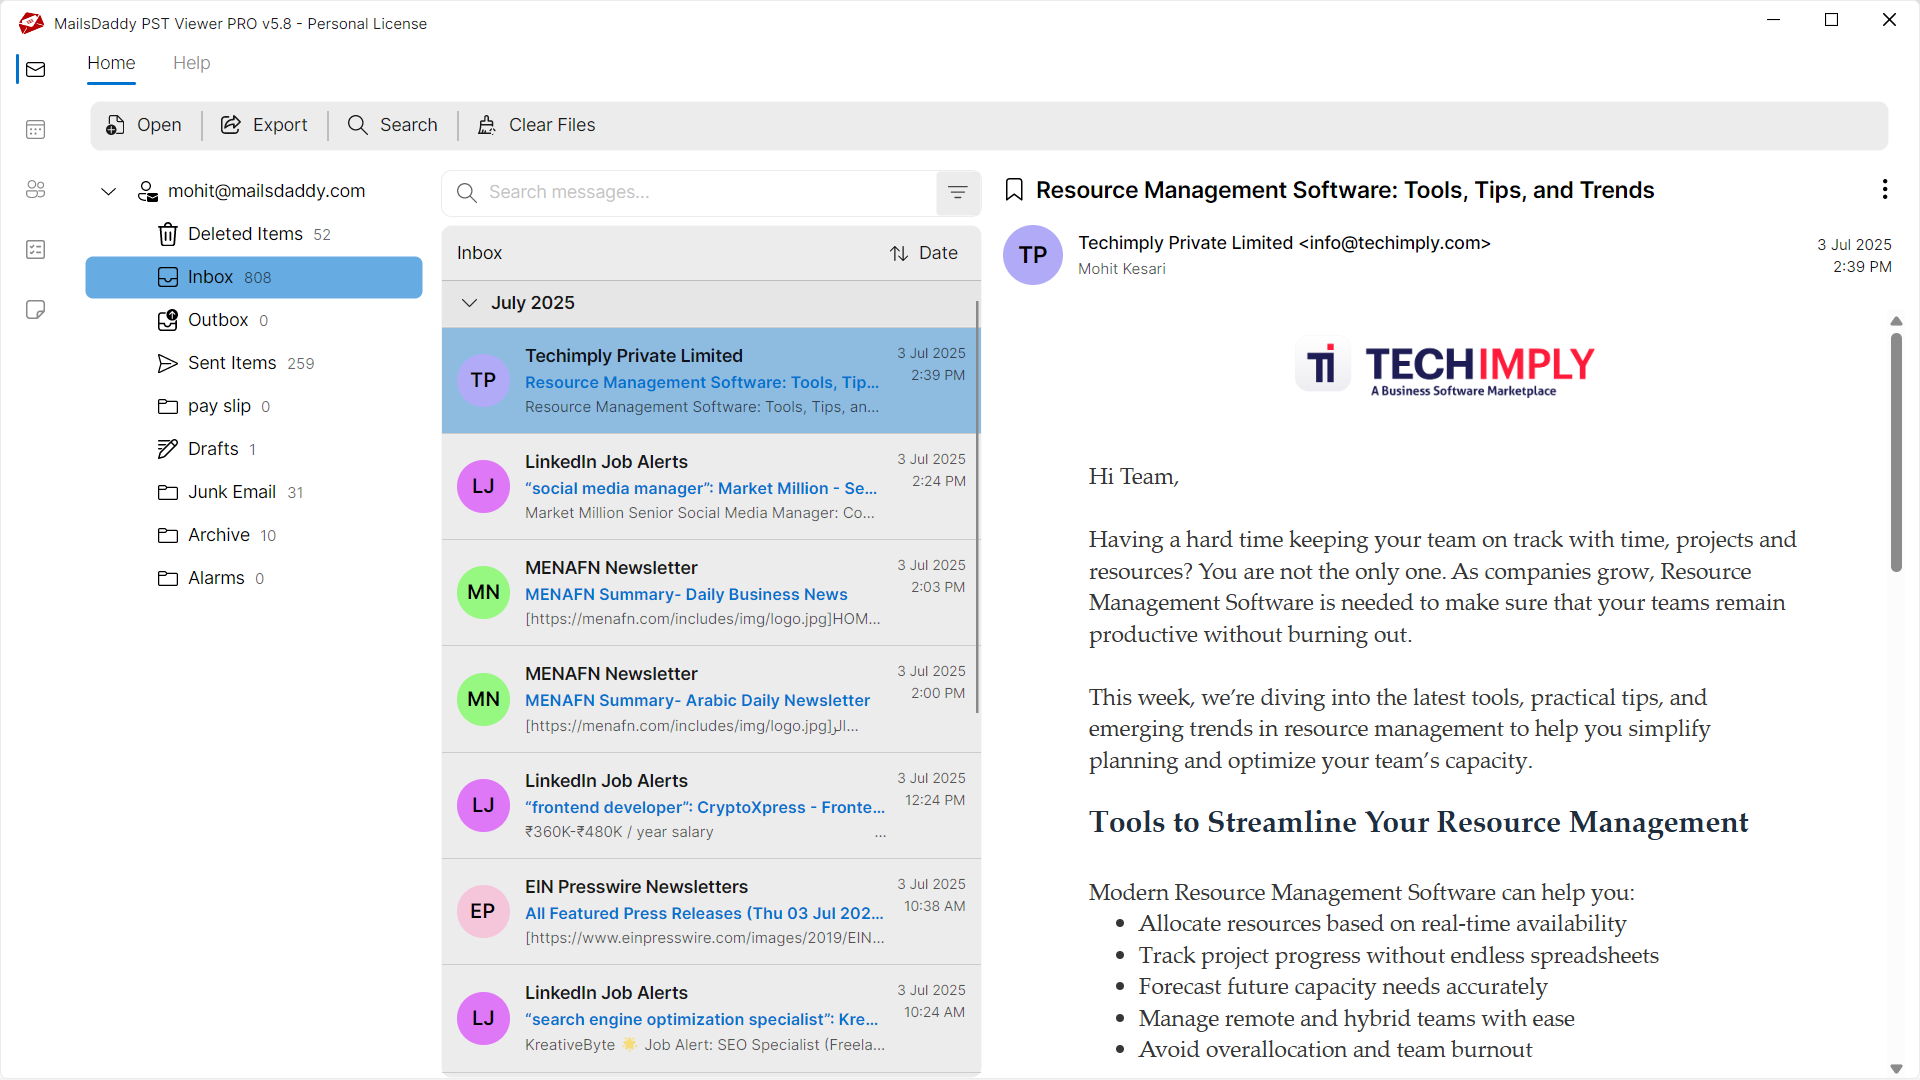Open the frontend developer CryptoXpress job alert
Image resolution: width=1920 pixels, height=1080 pixels.
pyautogui.click(x=710, y=806)
